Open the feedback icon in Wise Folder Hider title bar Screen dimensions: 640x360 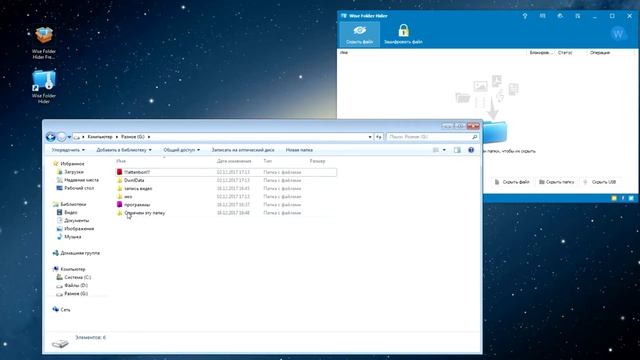542,16
